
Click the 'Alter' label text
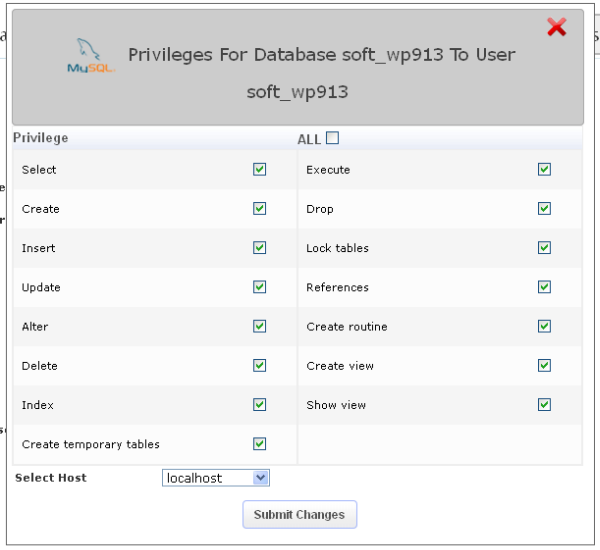click(x=35, y=326)
